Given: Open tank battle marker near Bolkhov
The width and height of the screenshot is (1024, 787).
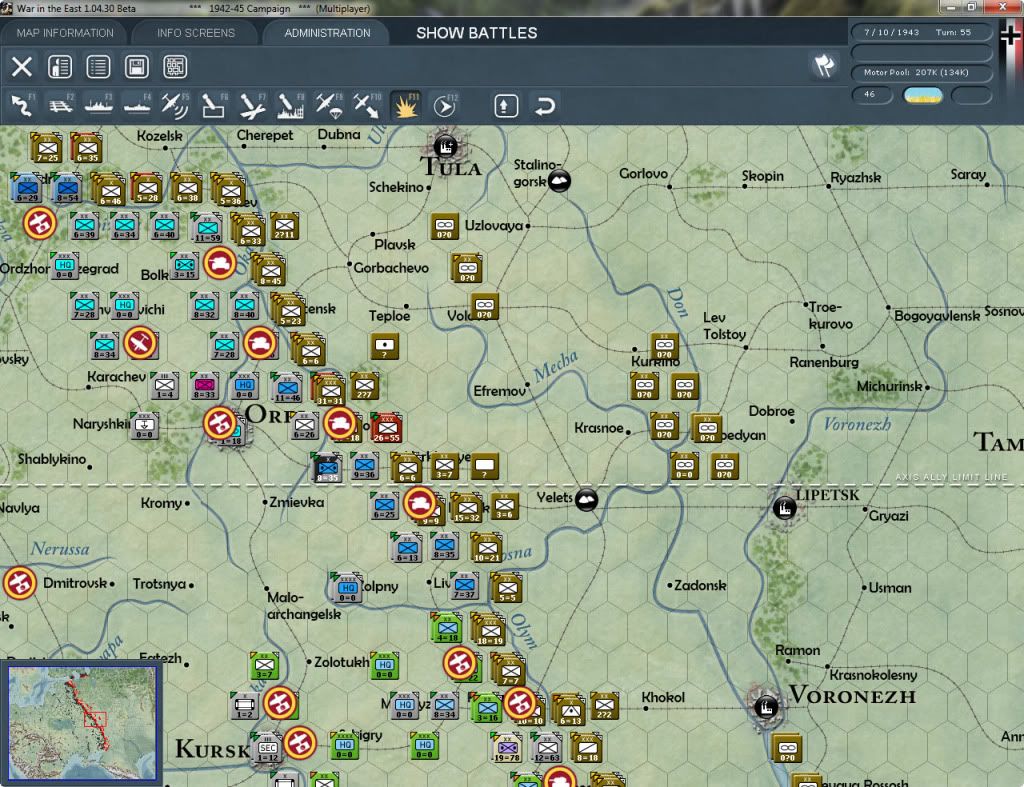Looking at the screenshot, I should pos(219,263).
